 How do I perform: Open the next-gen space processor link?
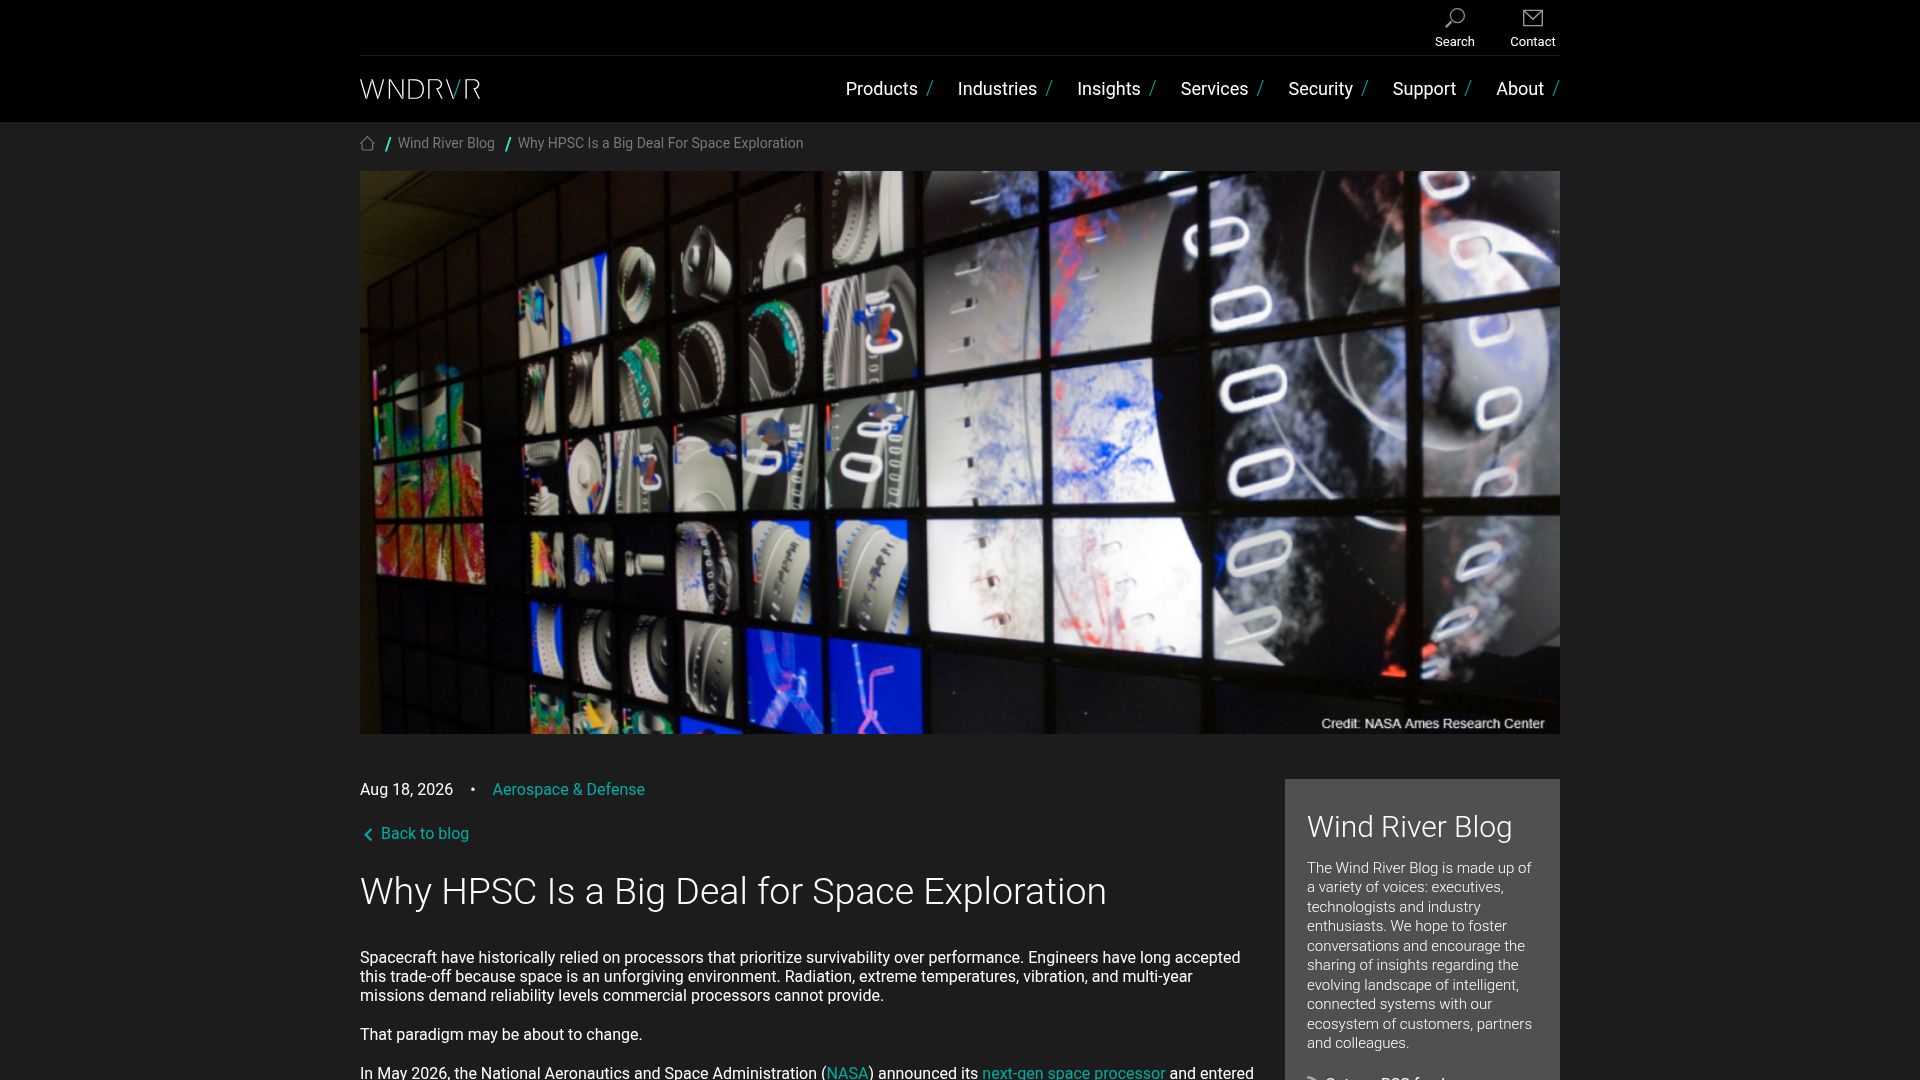[x=1073, y=1072]
